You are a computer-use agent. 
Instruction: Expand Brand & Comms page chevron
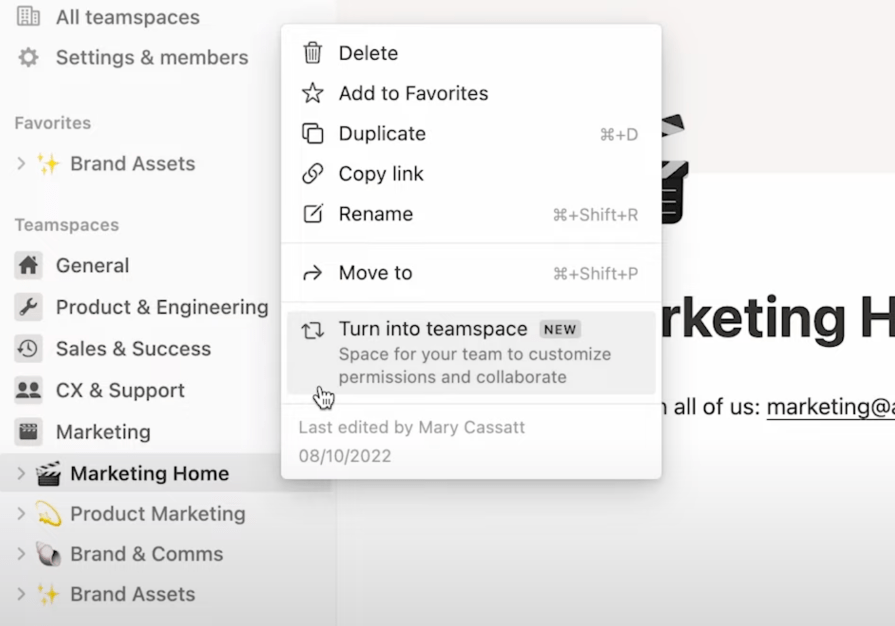(21, 554)
